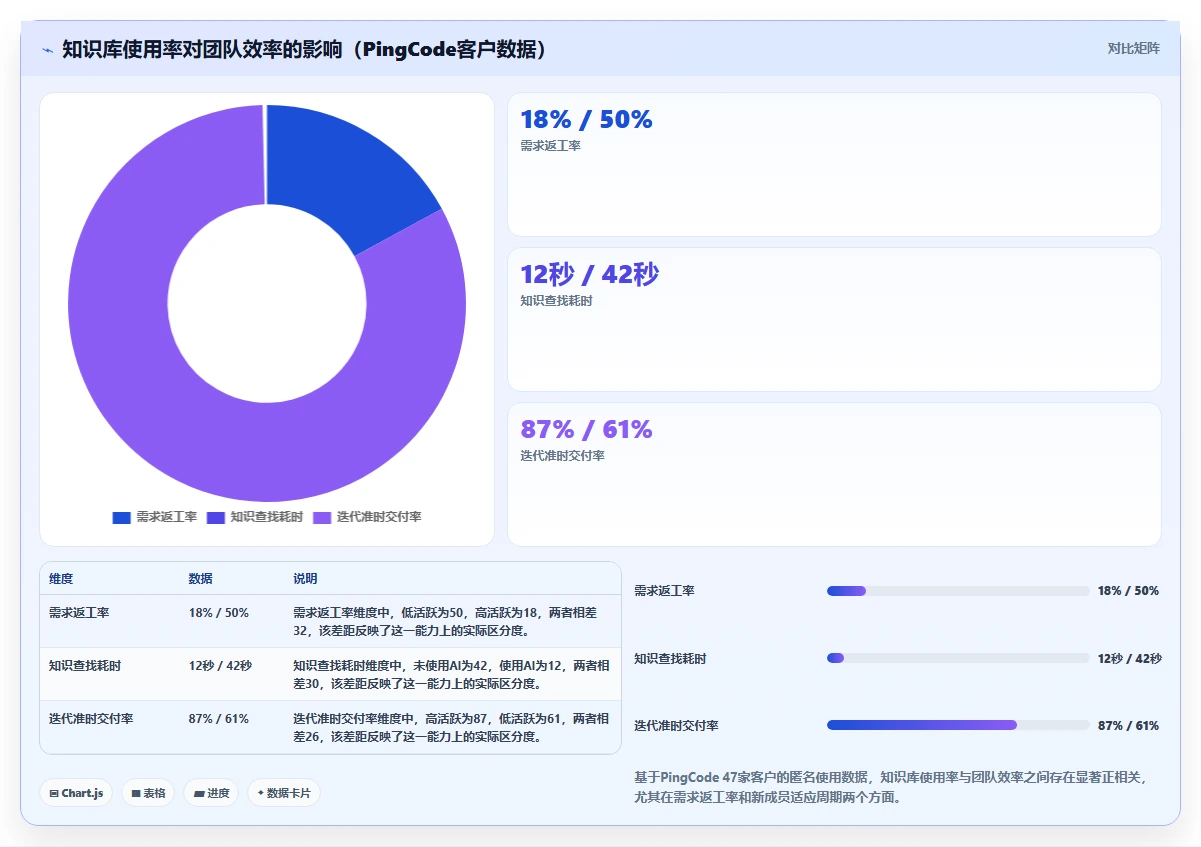Click the 数据 column header
This screenshot has width=1201, height=847.
200,579
